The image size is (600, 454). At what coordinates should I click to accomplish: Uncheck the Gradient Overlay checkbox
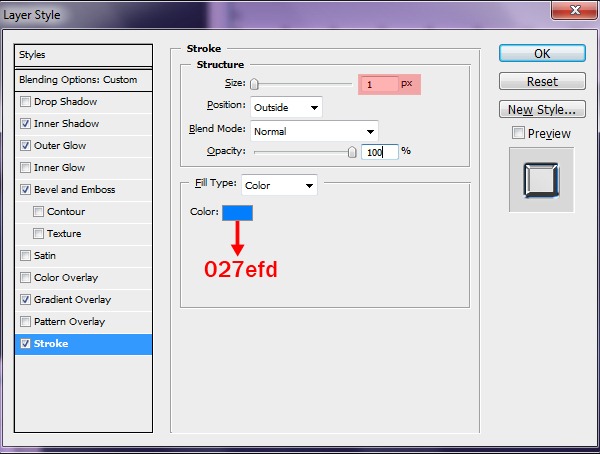click(x=25, y=299)
